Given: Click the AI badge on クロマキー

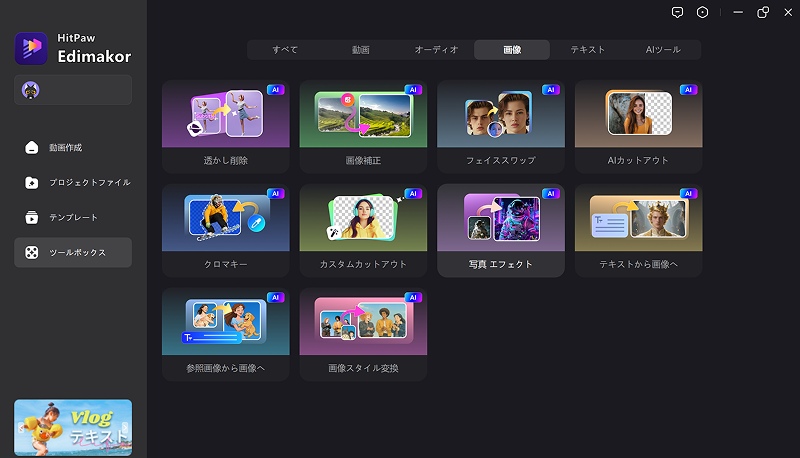Looking at the screenshot, I should 276,193.
